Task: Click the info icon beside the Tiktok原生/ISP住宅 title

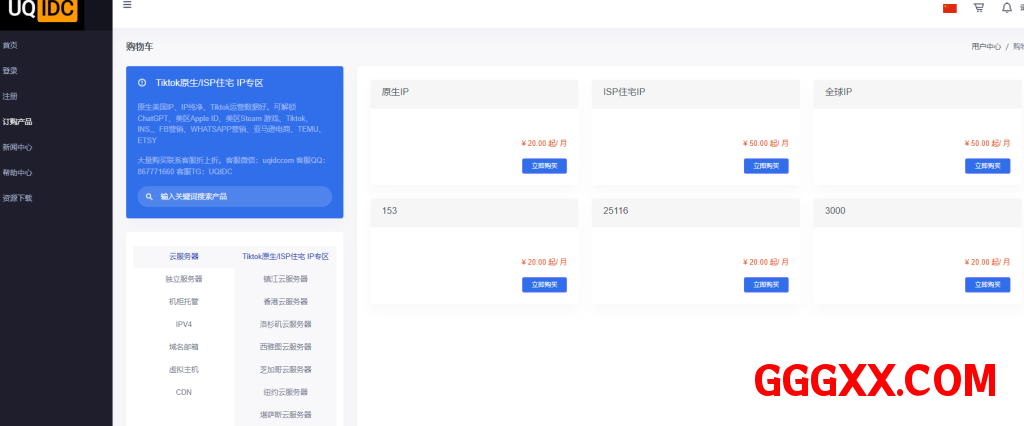Action: pos(142,83)
